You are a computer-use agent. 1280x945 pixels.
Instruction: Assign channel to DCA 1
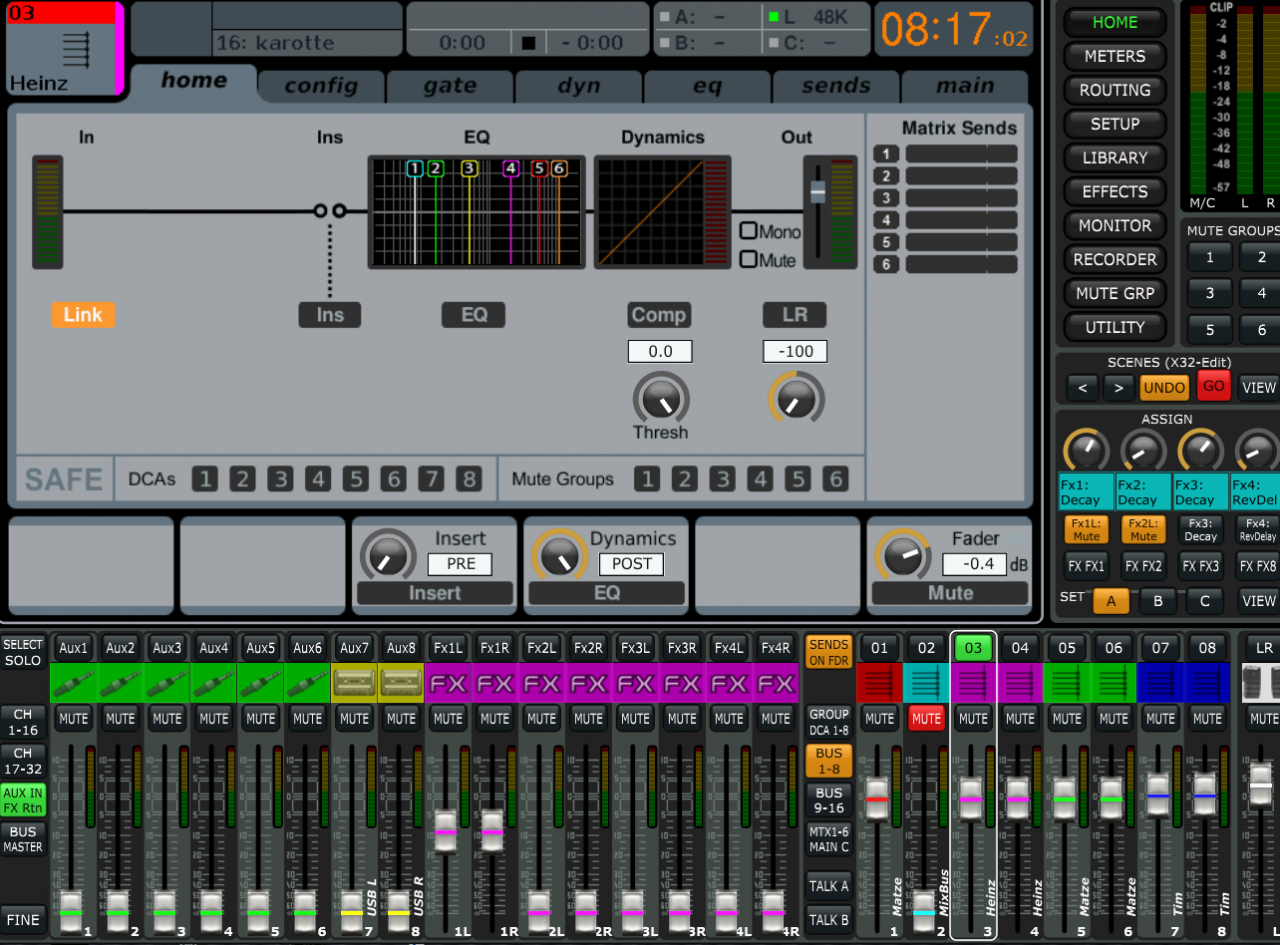[204, 479]
